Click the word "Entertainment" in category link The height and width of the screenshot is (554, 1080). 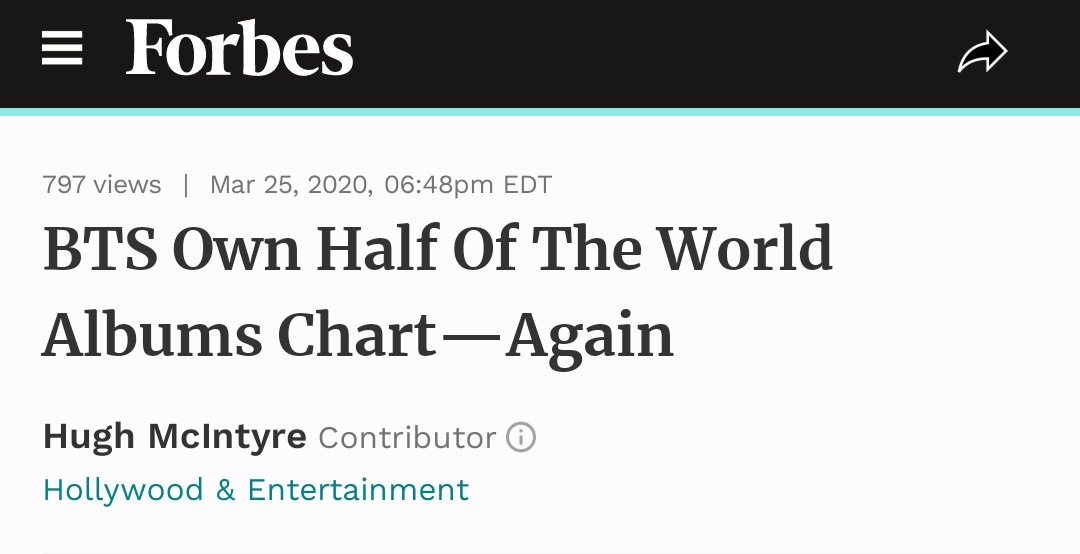click(358, 490)
